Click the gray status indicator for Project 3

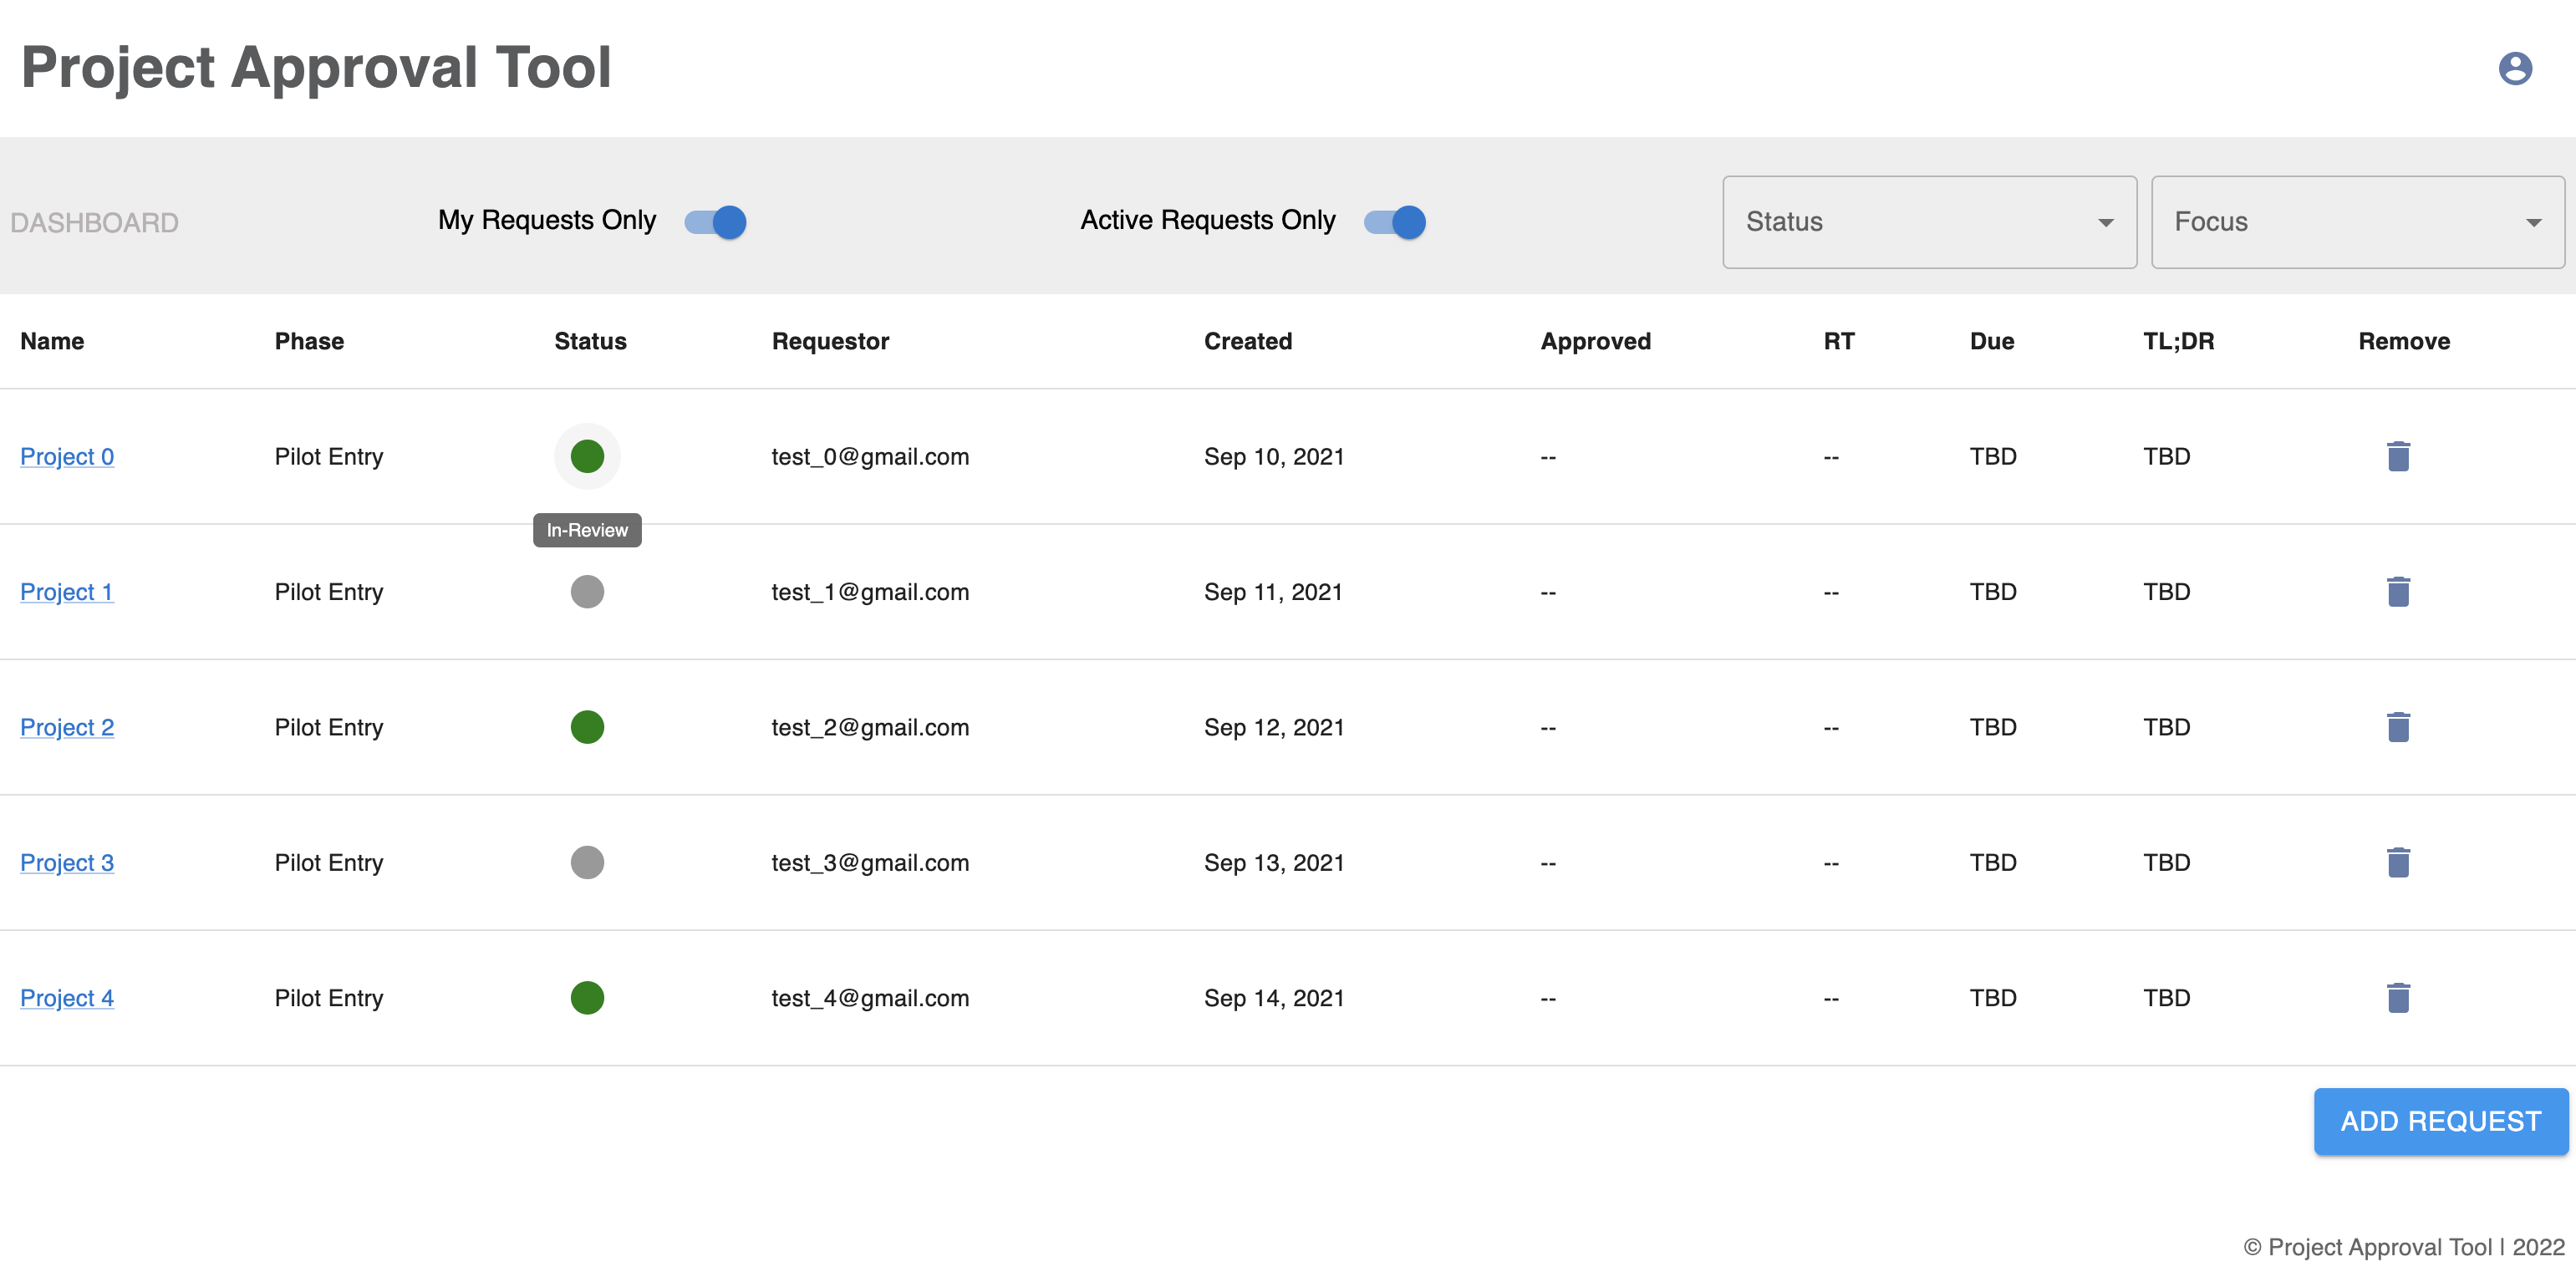[587, 862]
